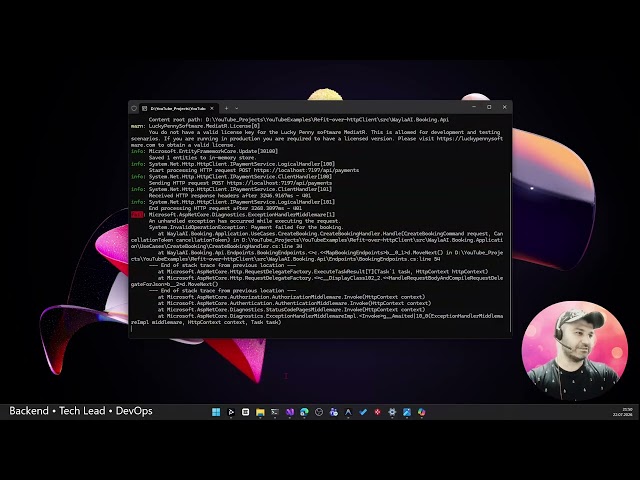Image resolution: width=640 pixels, height=480 pixels.
Task: Close the terminal window
Action: pos(504,107)
